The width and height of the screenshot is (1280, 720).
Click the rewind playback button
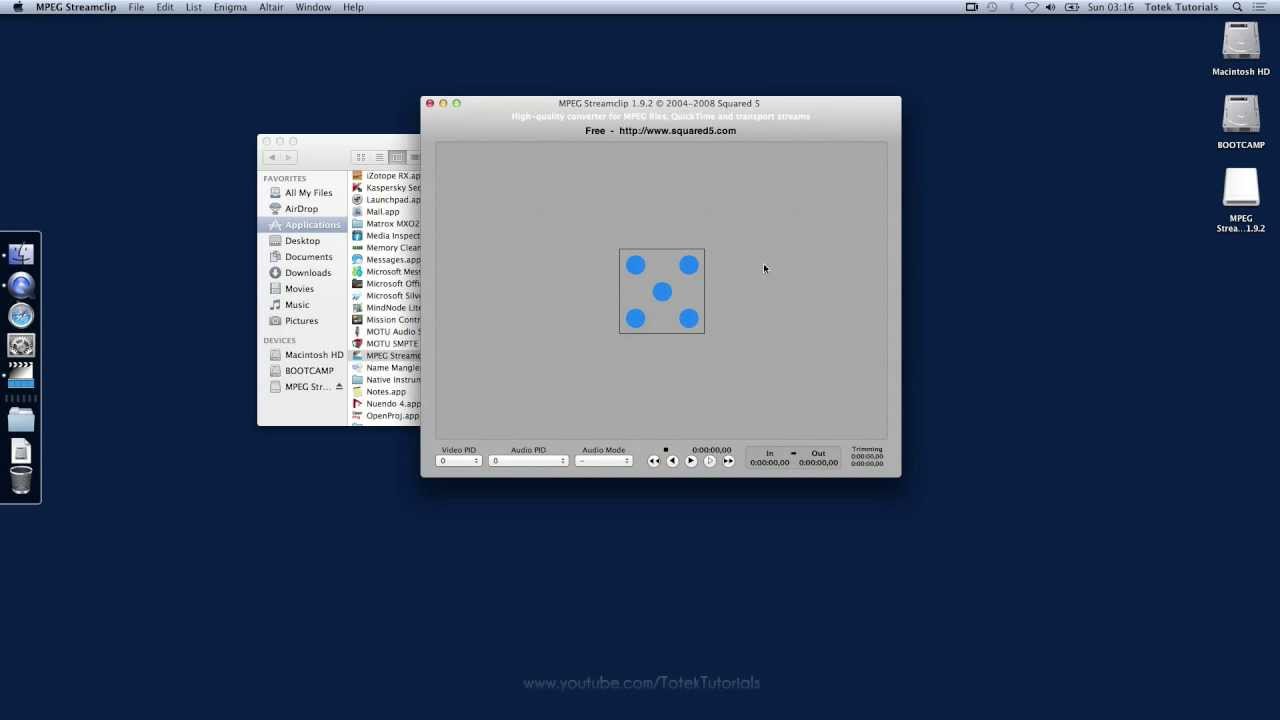[654, 461]
